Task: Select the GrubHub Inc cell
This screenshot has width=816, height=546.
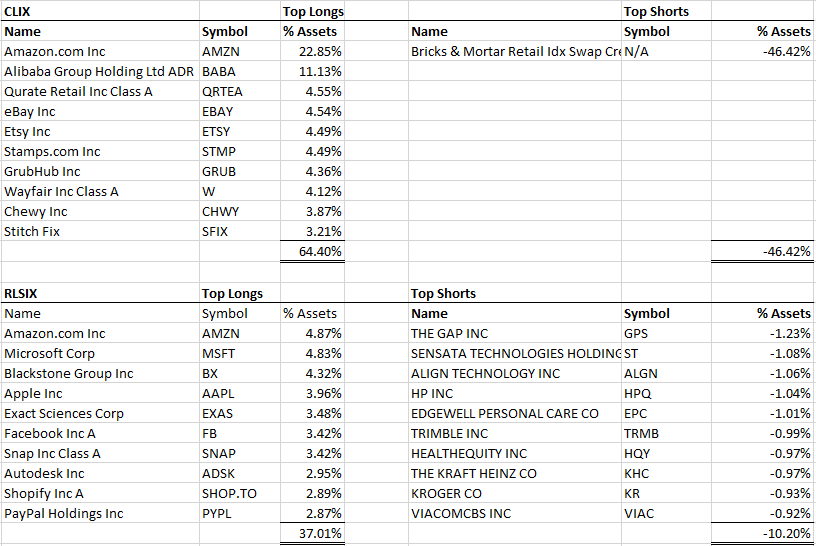Action: tap(42, 171)
